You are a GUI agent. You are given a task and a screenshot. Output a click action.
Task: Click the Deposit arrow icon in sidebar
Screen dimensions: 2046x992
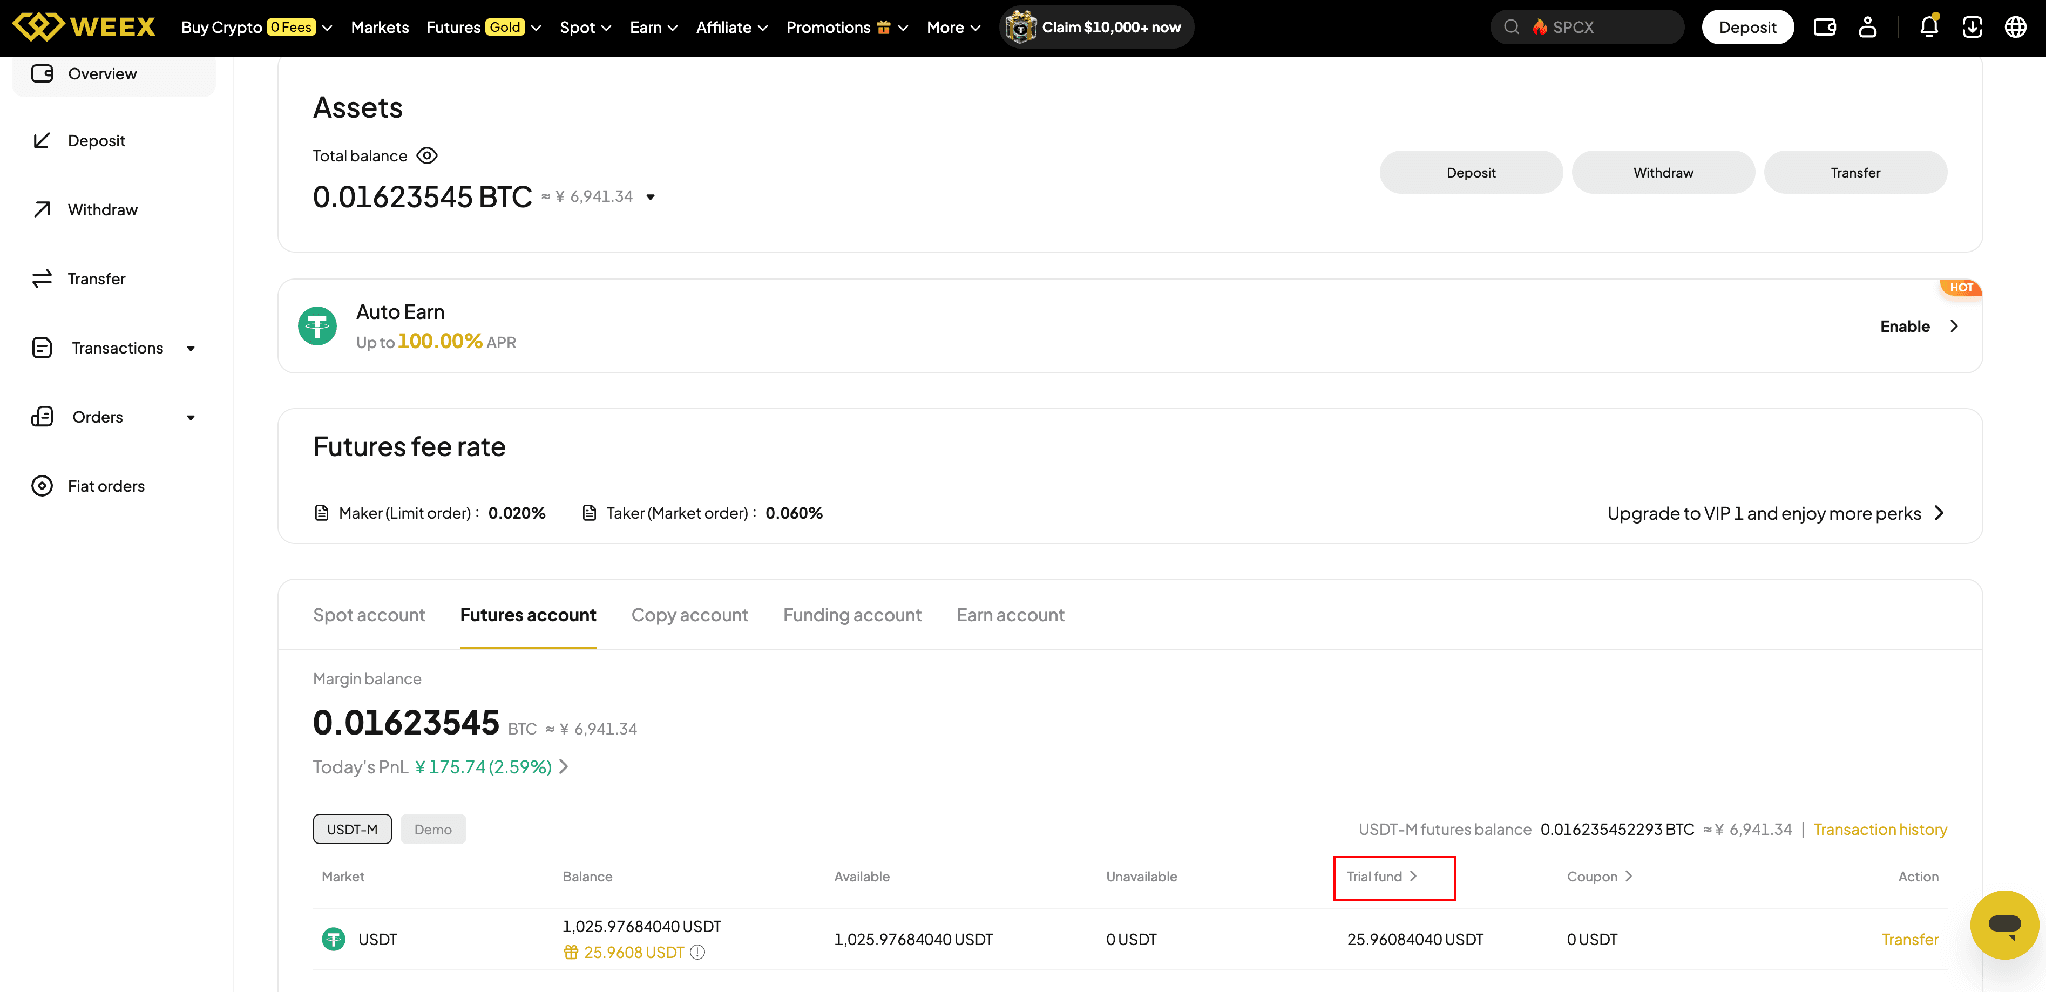tap(42, 141)
